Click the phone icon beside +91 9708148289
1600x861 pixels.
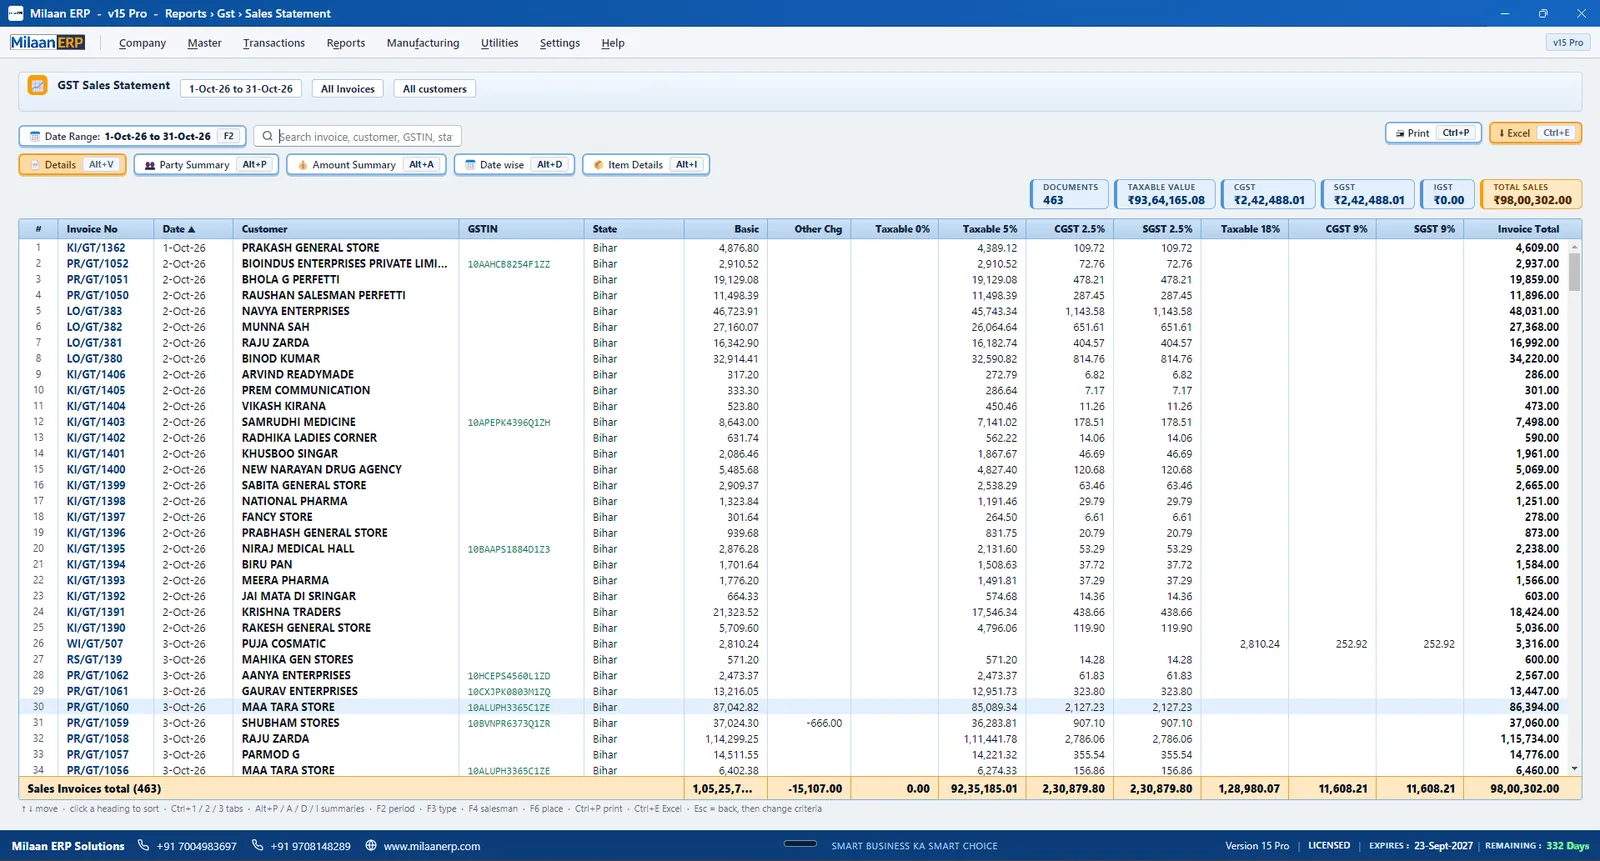pos(258,846)
